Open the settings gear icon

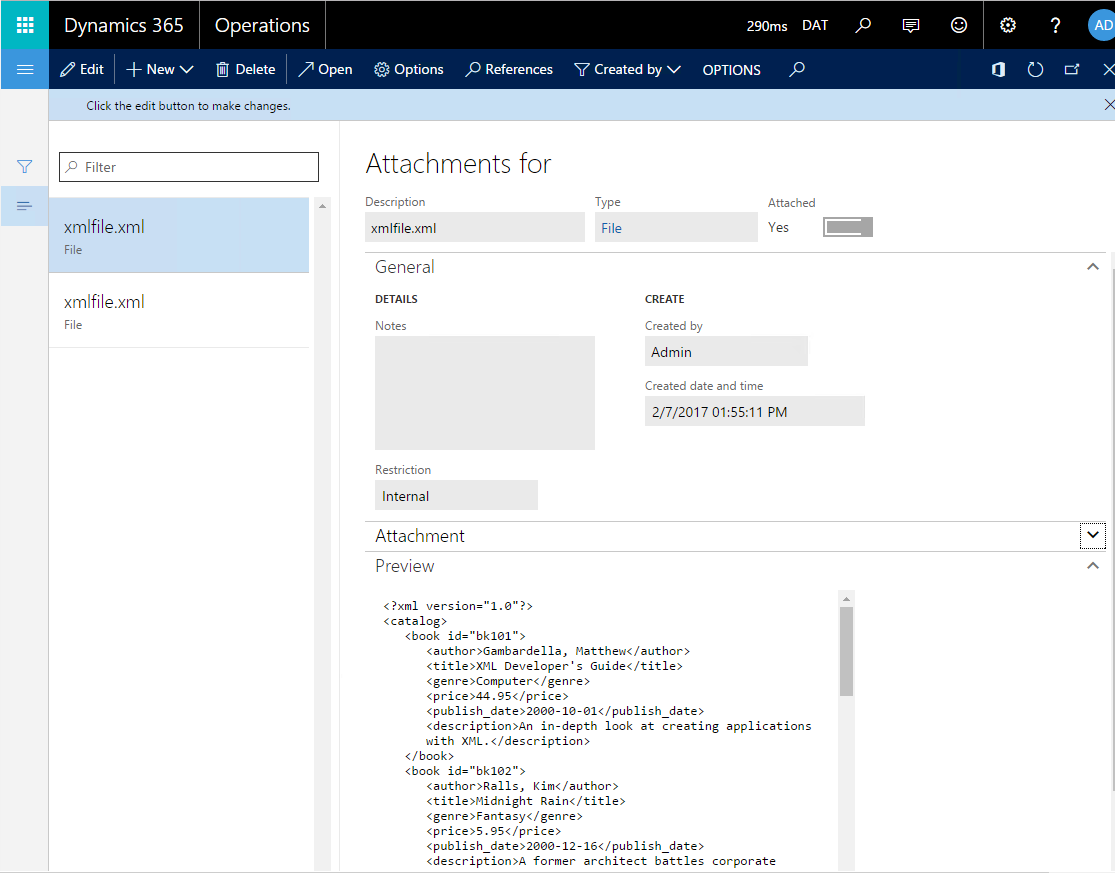click(1008, 25)
